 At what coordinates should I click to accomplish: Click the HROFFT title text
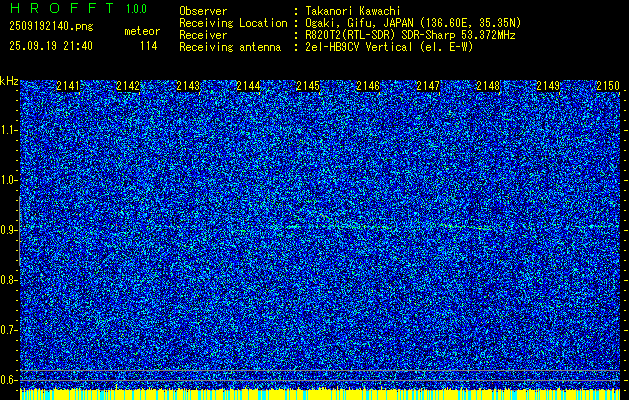(x=62, y=8)
